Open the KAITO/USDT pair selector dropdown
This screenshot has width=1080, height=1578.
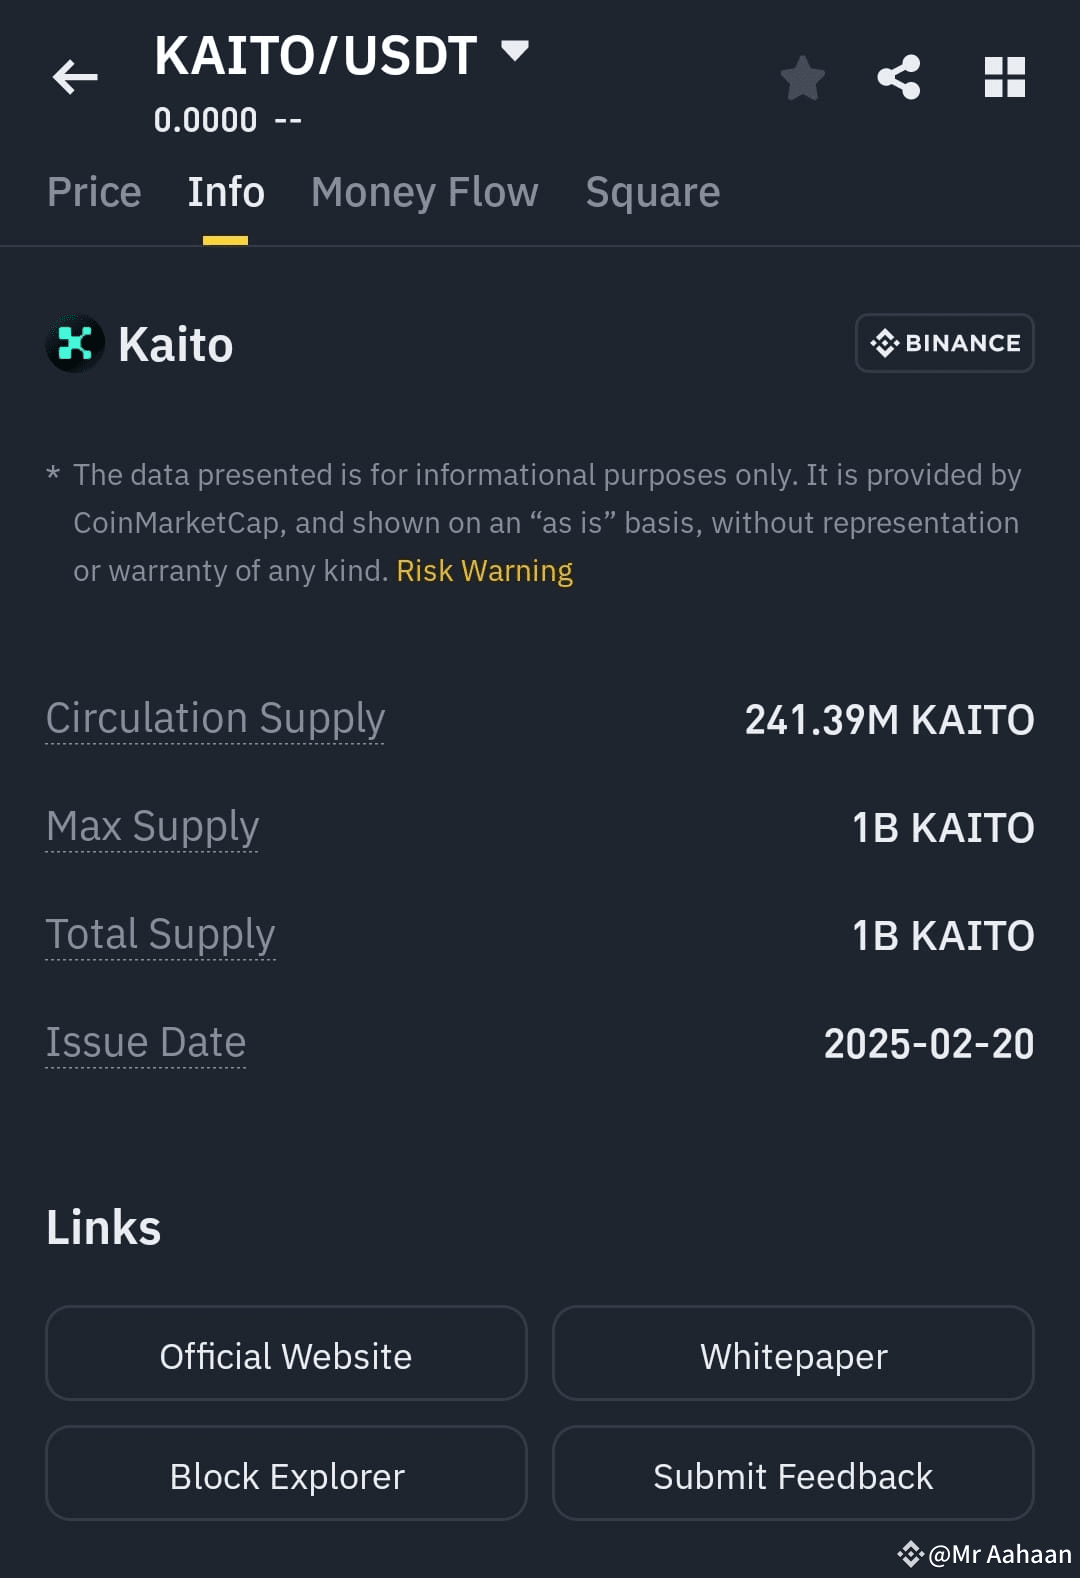point(516,50)
